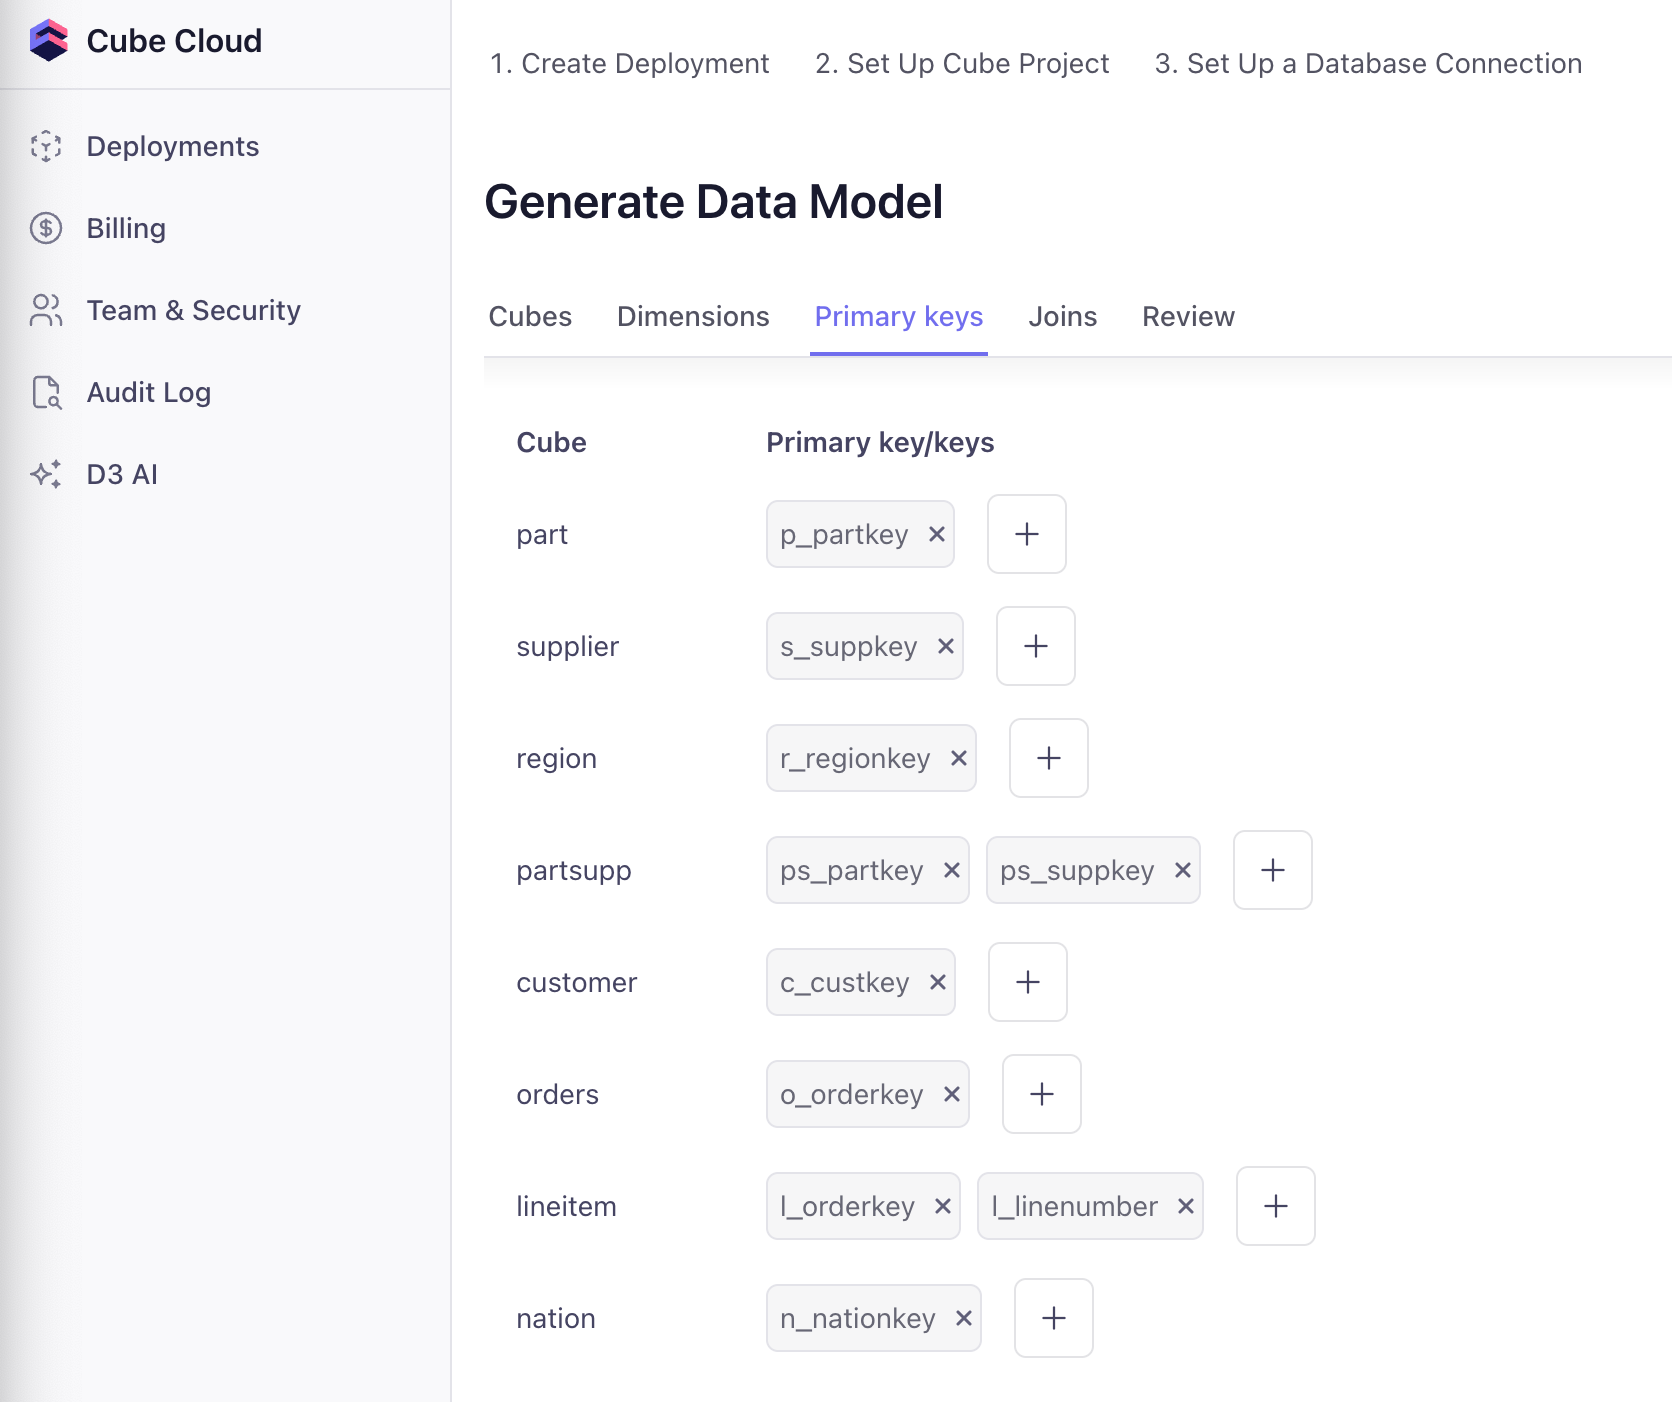The image size is (1672, 1402).
Task: Go to the Billing section
Action: point(126,229)
